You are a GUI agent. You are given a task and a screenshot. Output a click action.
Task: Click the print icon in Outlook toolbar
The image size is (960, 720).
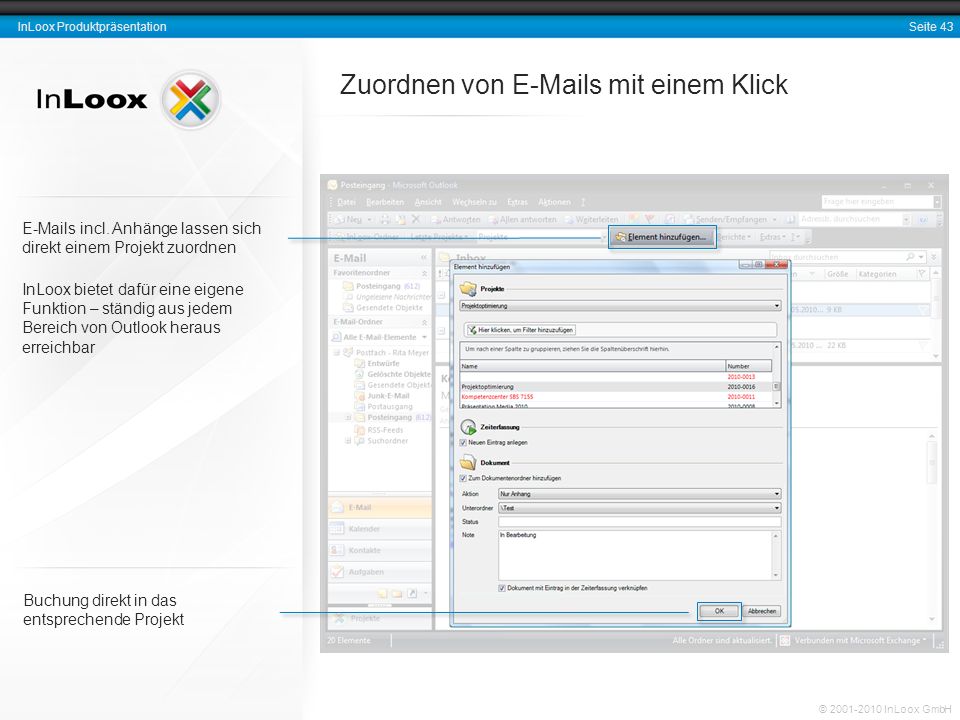(386, 219)
